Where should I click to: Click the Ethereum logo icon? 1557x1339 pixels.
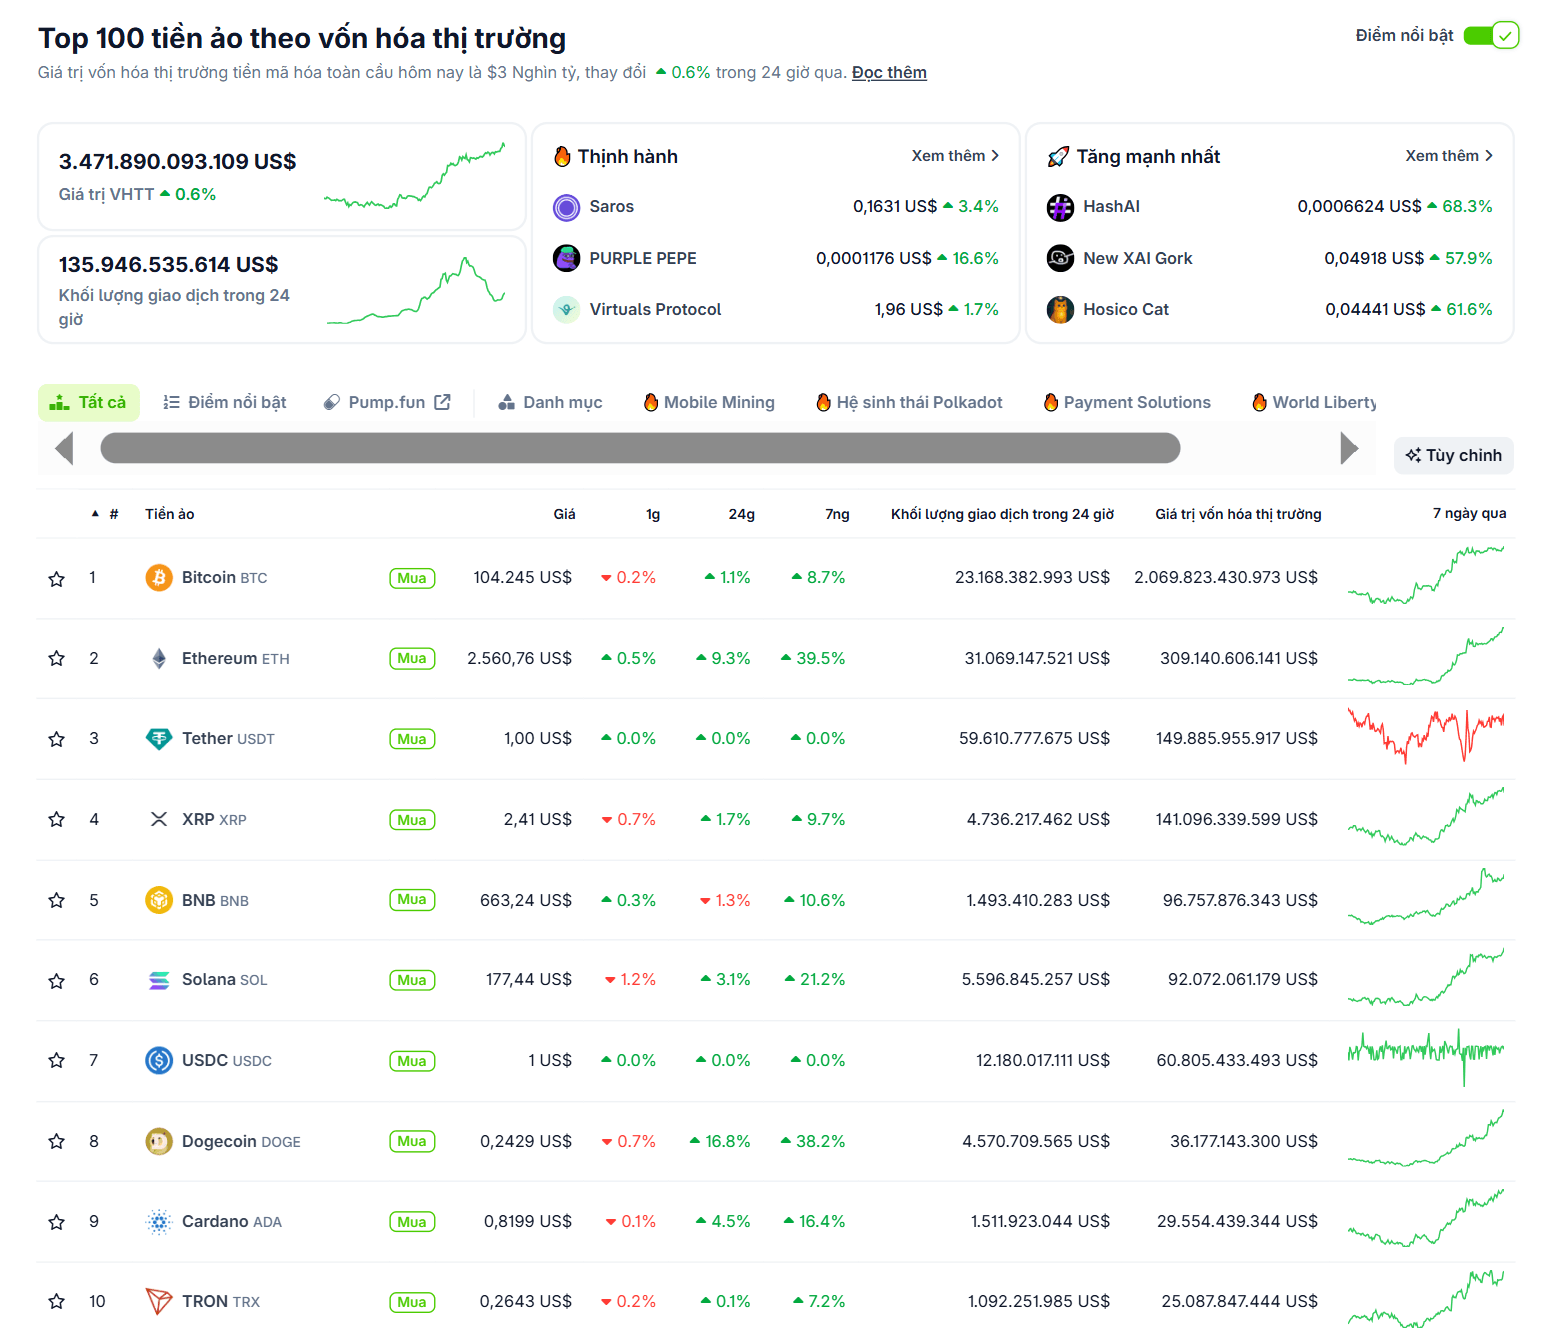click(x=159, y=659)
